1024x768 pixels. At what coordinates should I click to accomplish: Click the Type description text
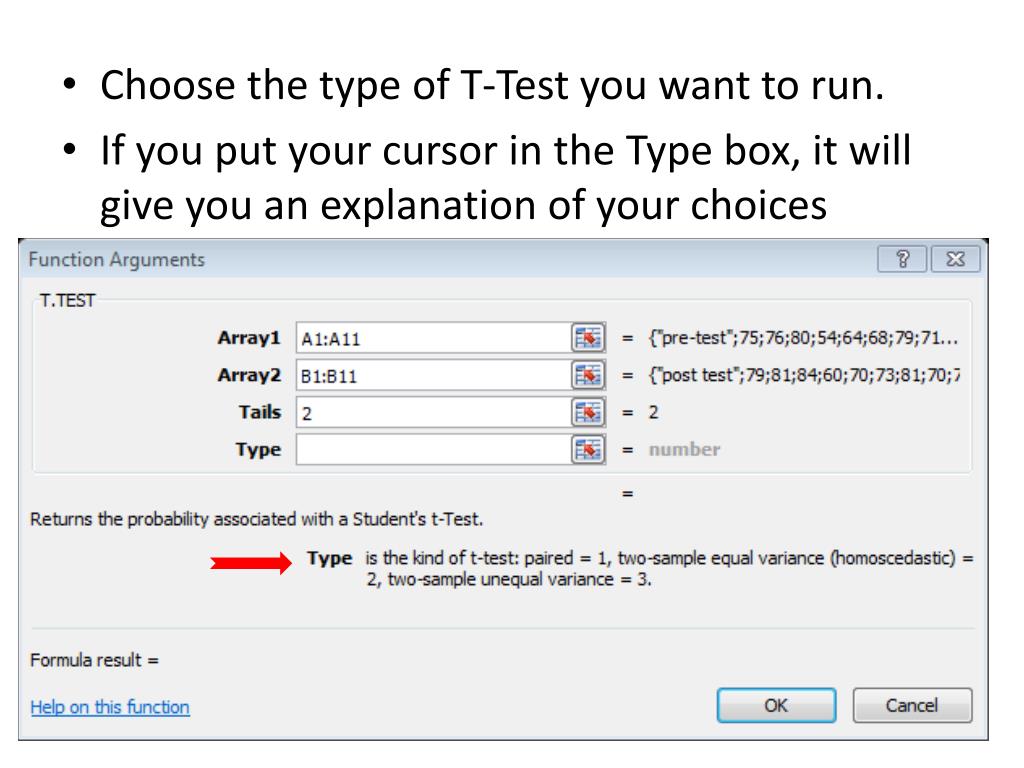point(669,568)
